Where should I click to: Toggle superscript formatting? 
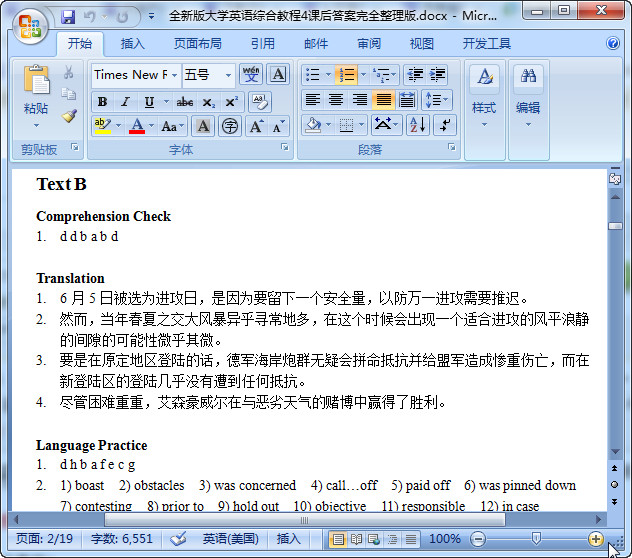[232, 102]
